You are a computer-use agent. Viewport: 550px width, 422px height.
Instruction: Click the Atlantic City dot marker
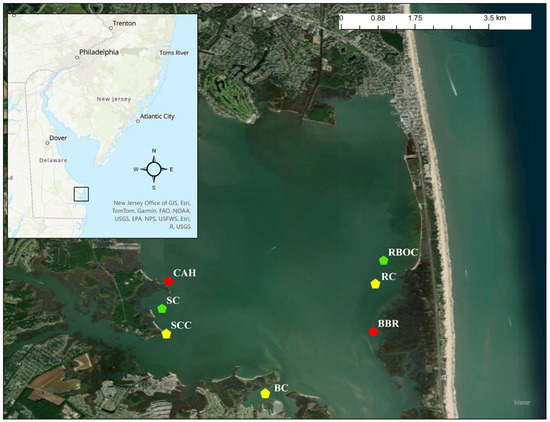(x=138, y=121)
